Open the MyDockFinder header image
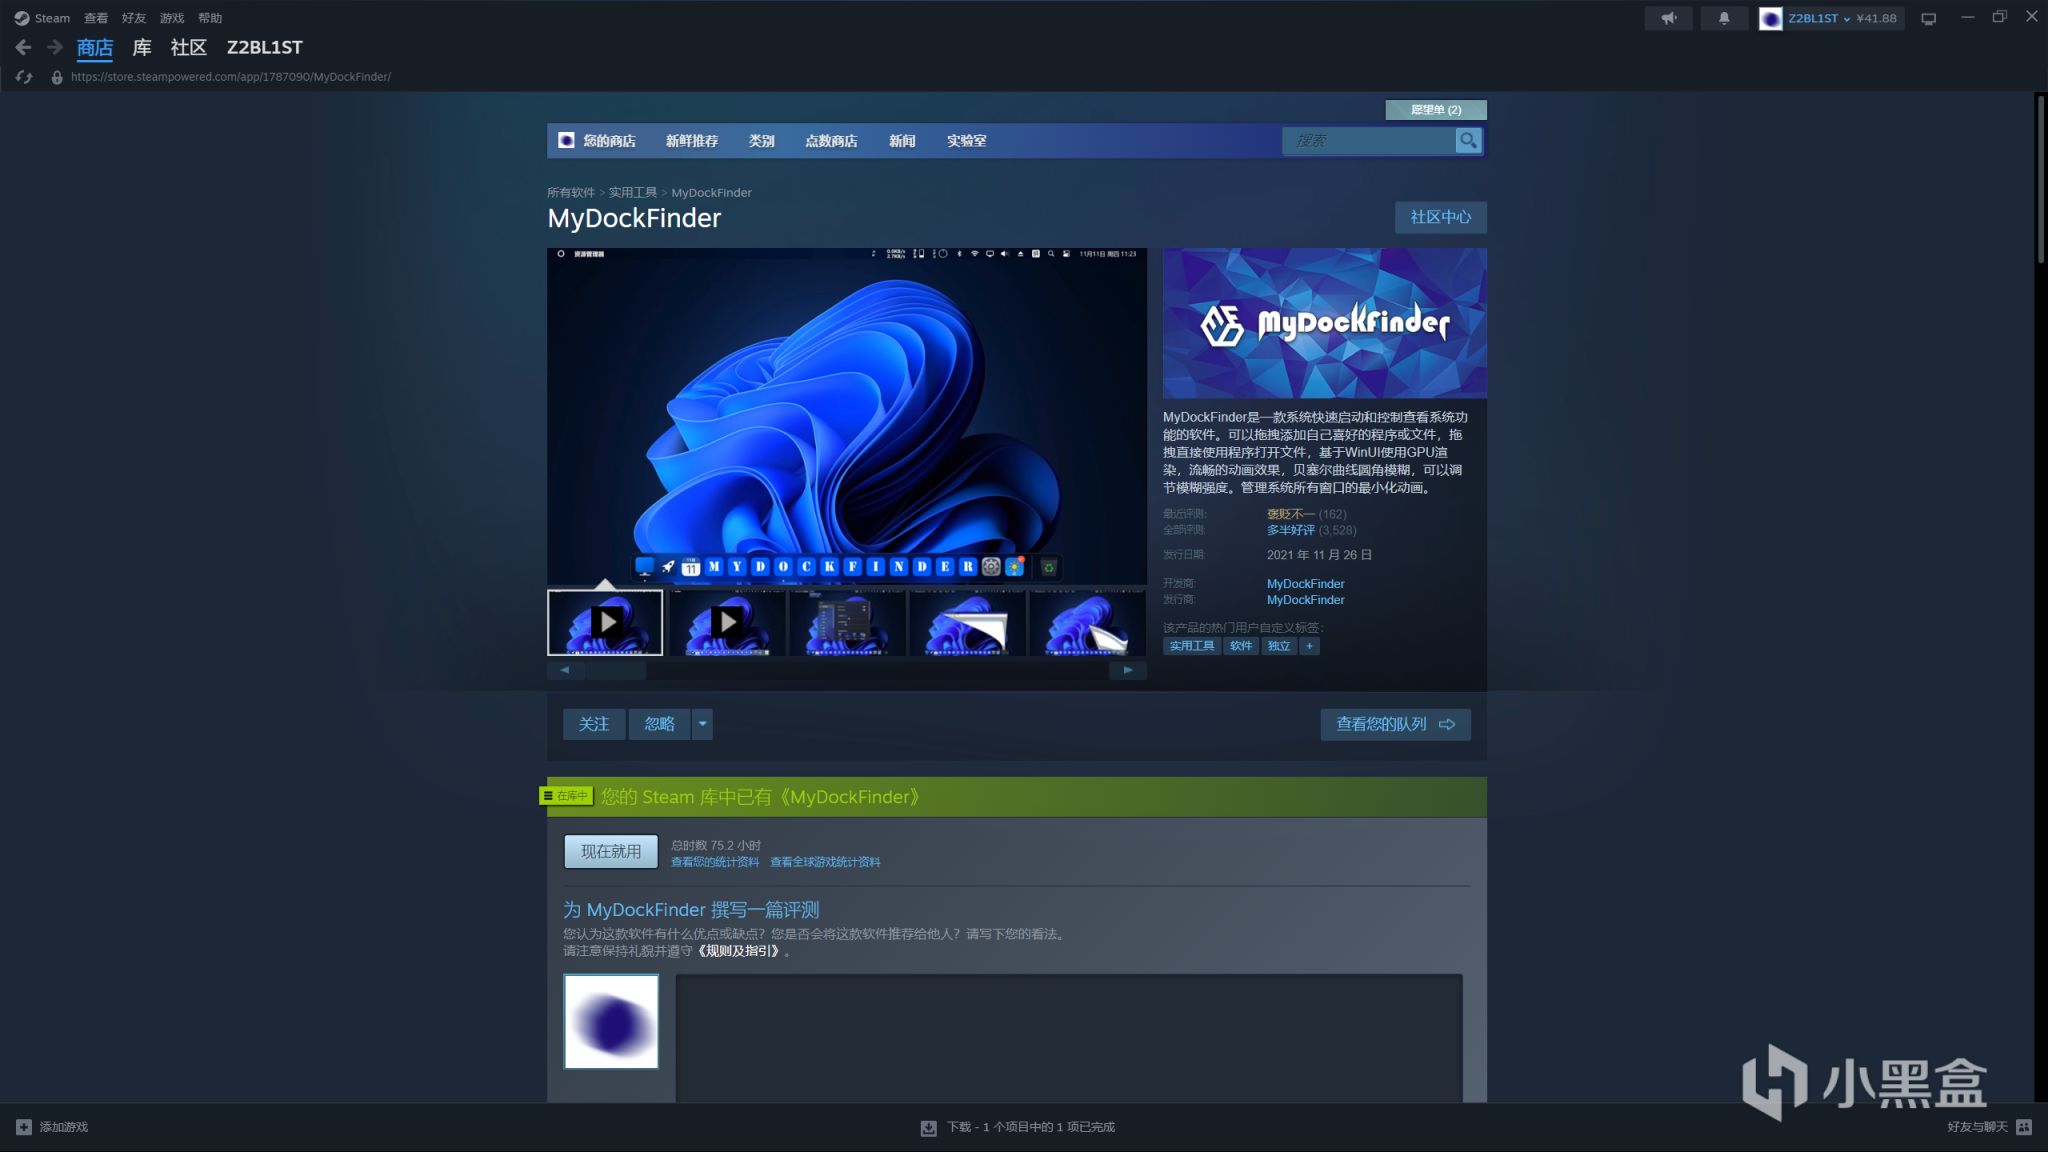The image size is (2048, 1152). pyautogui.click(x=1324, y=323)
